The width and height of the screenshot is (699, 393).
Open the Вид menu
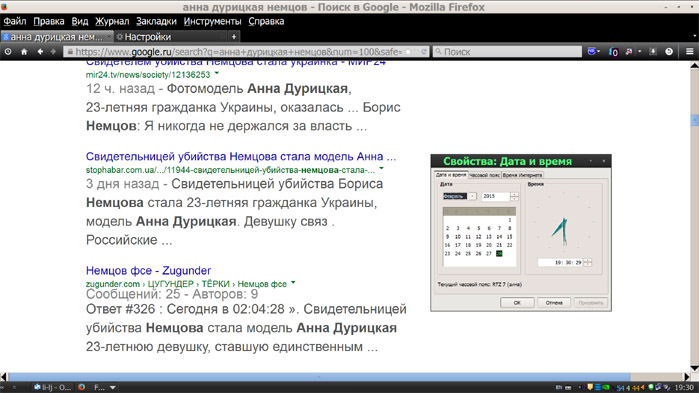coord(80,21)
